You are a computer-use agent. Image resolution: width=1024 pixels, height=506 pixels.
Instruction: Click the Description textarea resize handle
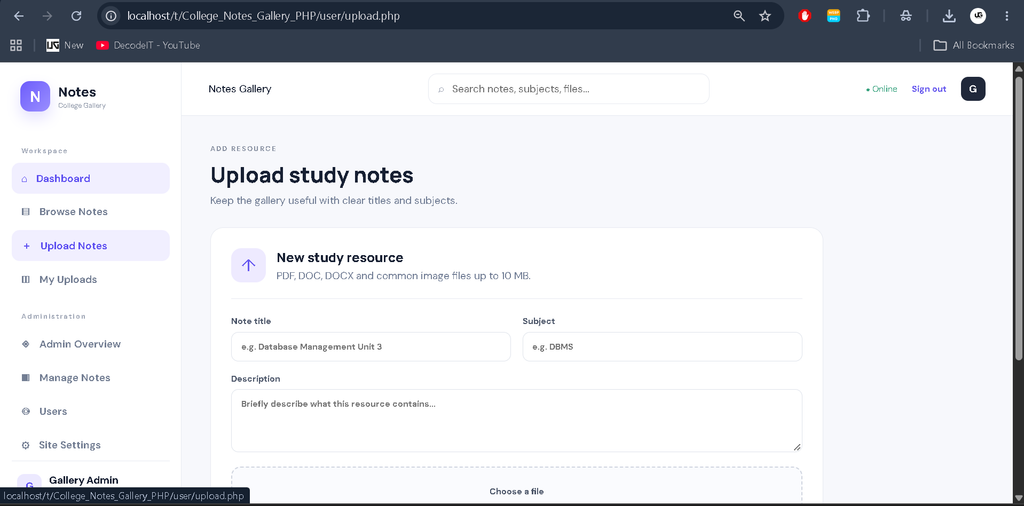pos(797,447)
